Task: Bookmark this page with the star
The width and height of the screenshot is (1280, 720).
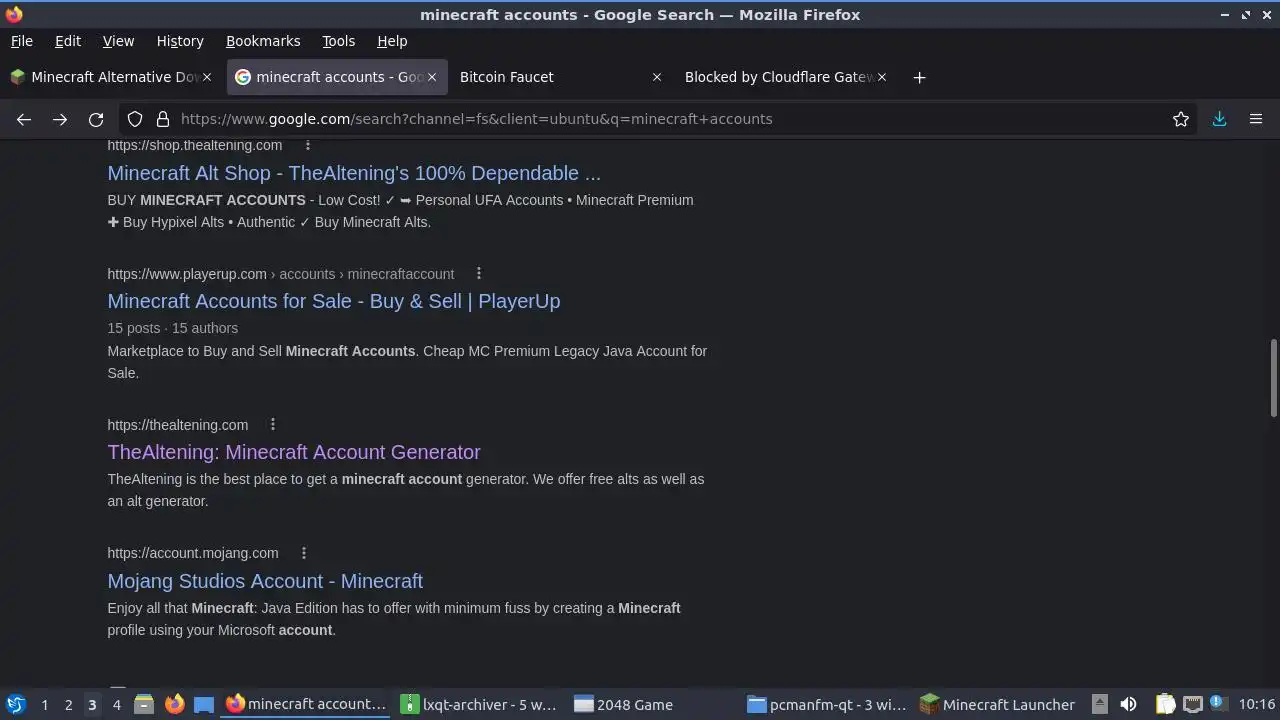Action: (1181, 119)
